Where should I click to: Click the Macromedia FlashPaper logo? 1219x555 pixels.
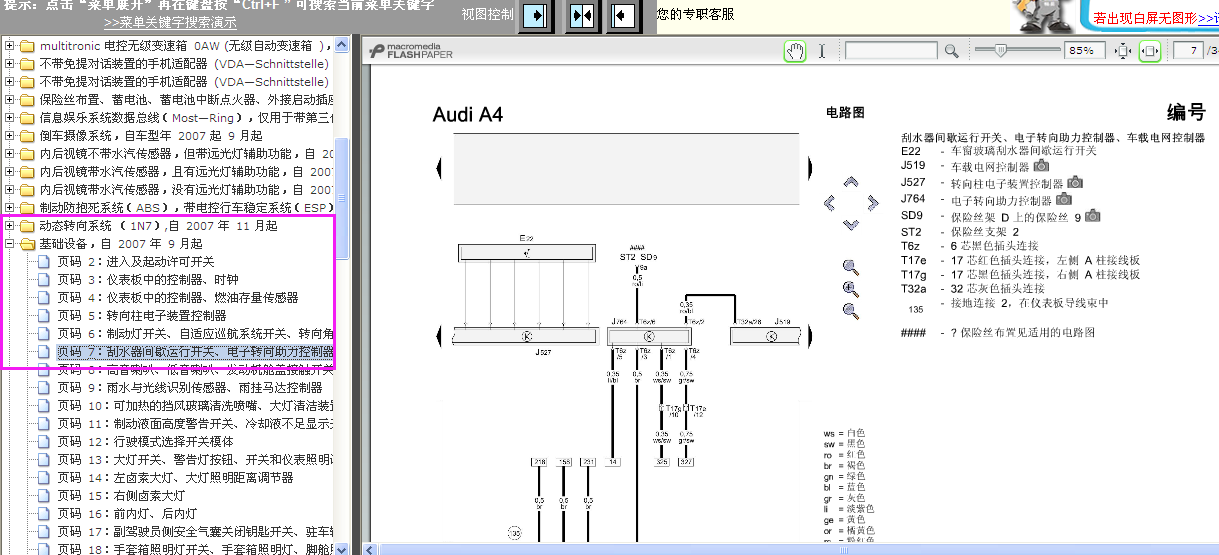[411, 50]
